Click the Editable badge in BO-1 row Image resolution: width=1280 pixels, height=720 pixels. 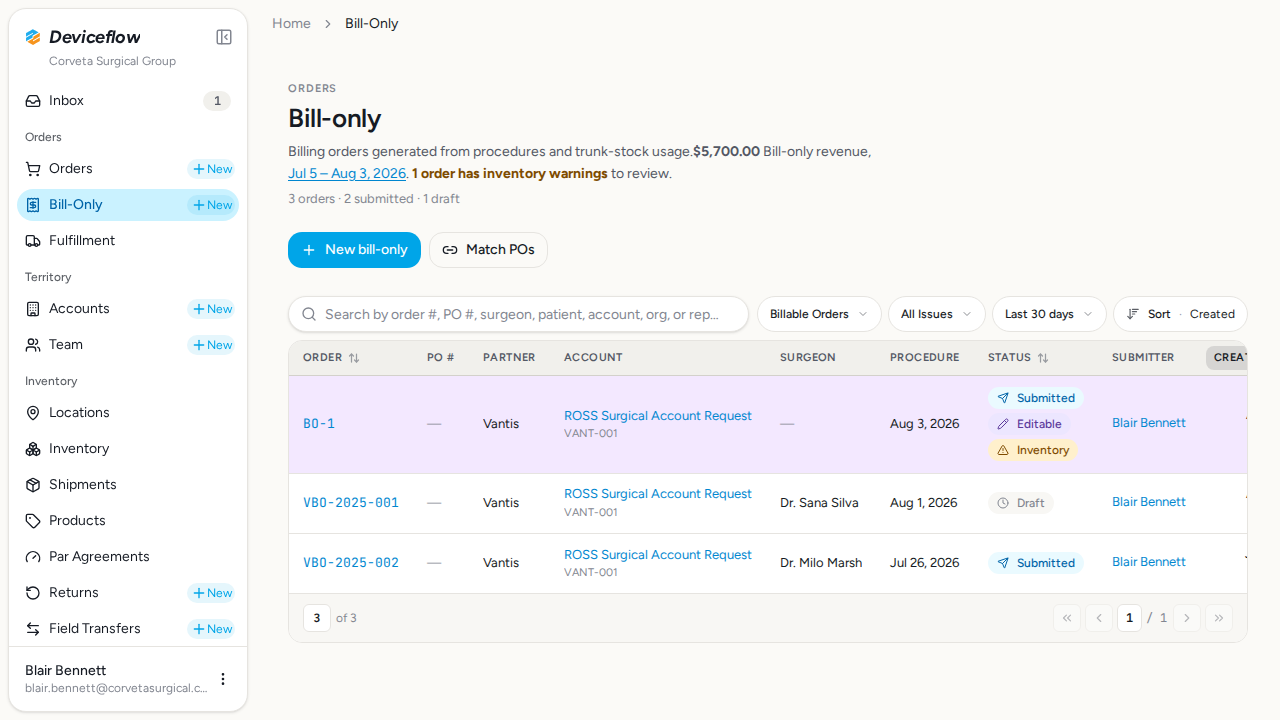[1029, 424]
